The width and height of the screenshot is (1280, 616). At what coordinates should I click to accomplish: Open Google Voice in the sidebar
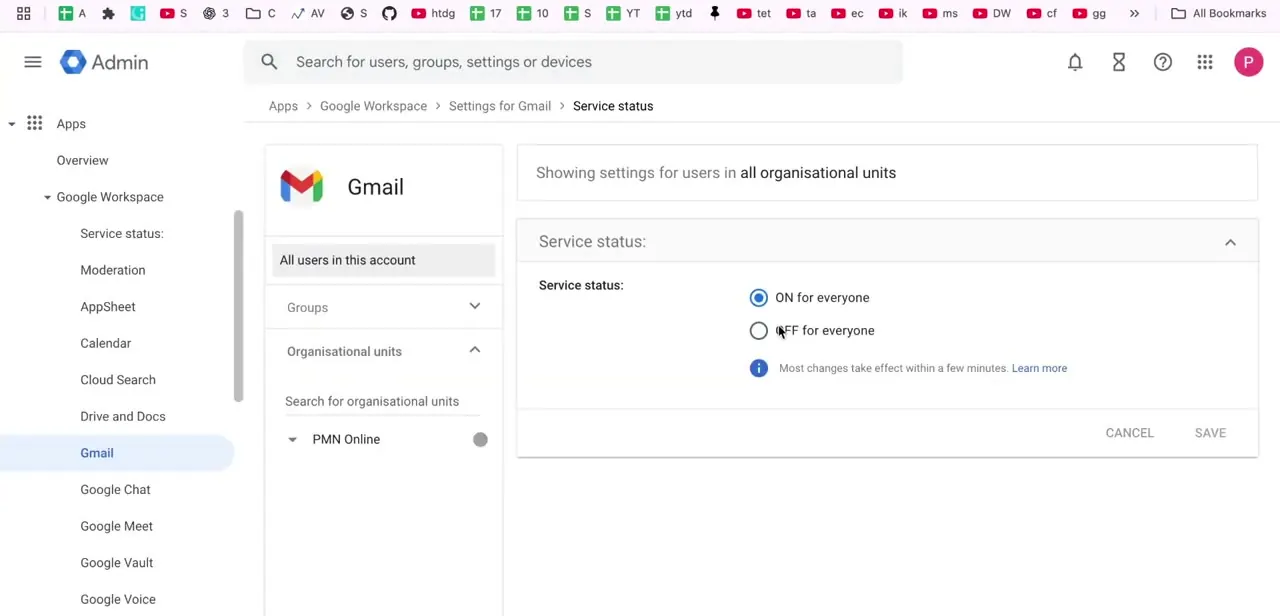pyautogui.click(x=118, y=599)
